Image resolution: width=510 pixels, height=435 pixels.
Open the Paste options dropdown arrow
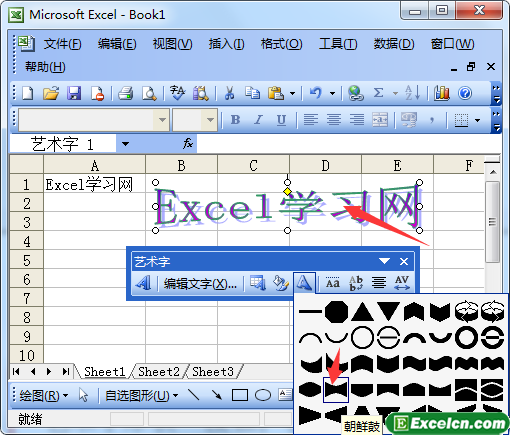coord(292,94)
